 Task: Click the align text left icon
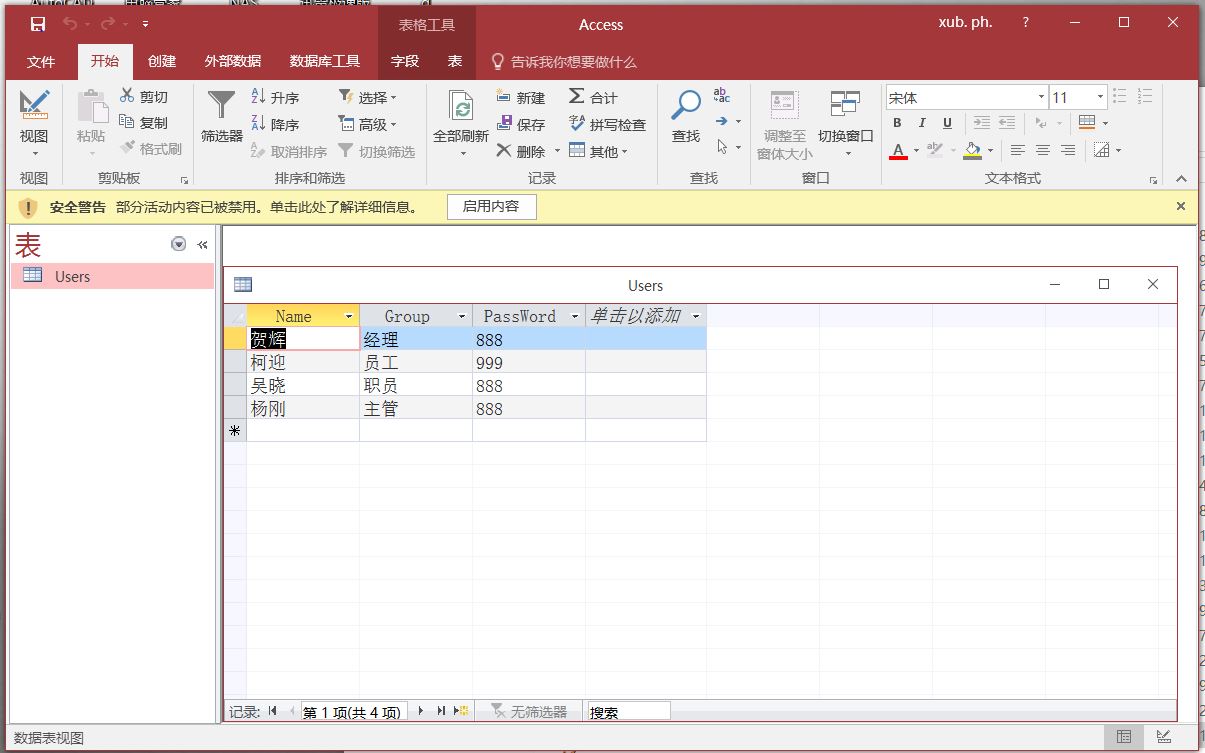point(1018,150)
